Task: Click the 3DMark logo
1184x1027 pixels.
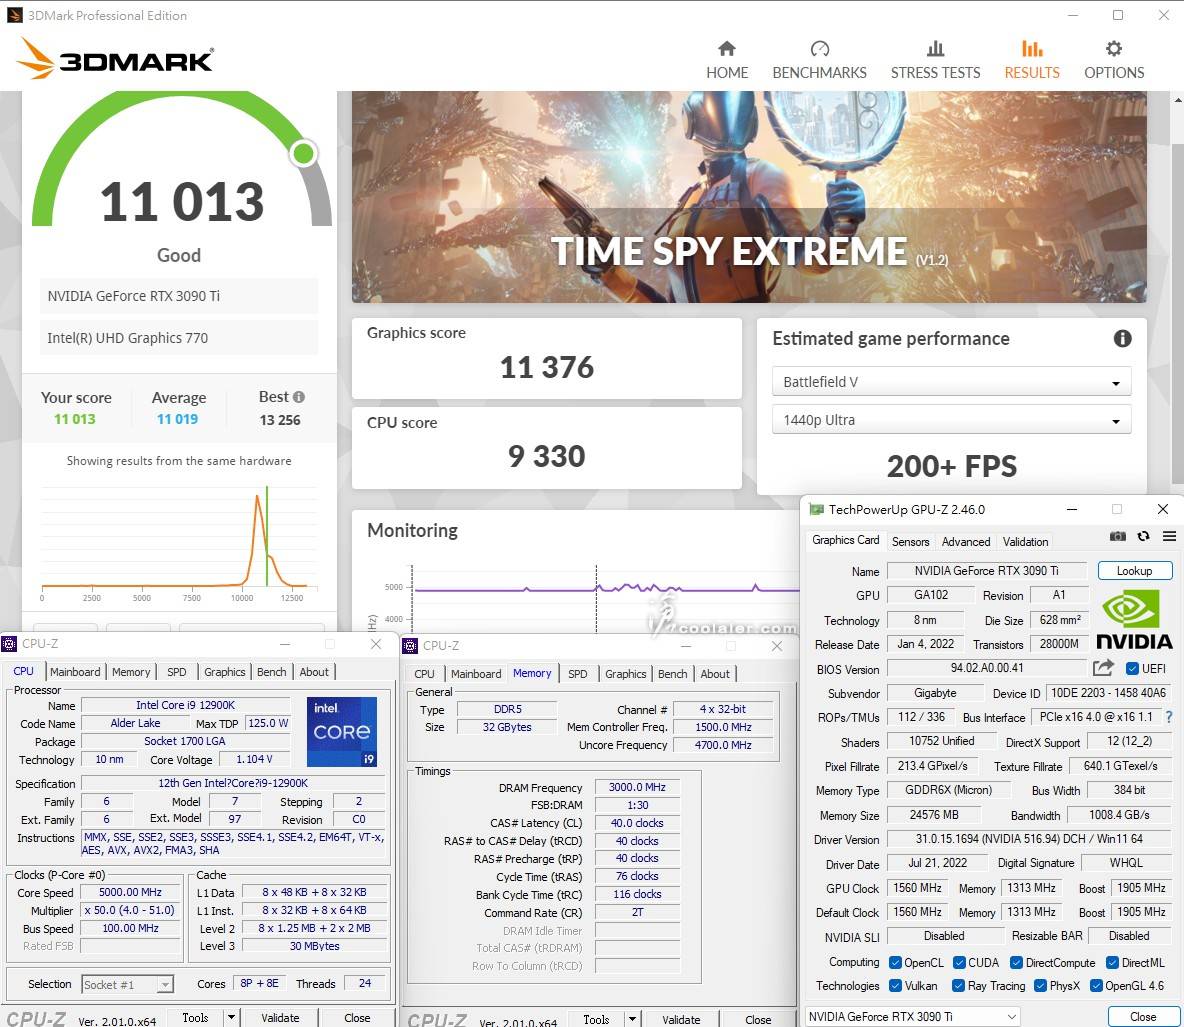Action: (115, 59)
